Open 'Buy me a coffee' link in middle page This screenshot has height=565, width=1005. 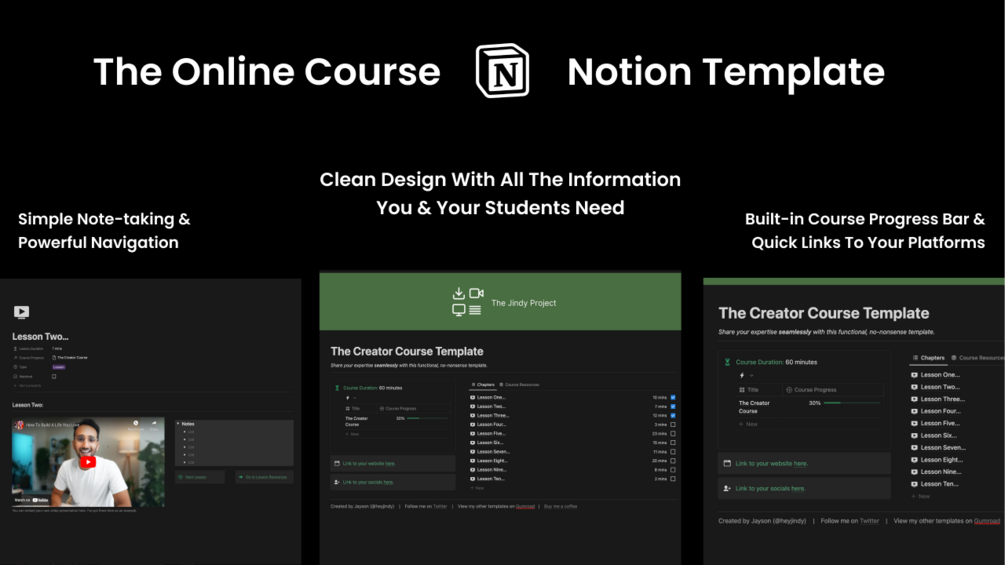coord(560,506)
